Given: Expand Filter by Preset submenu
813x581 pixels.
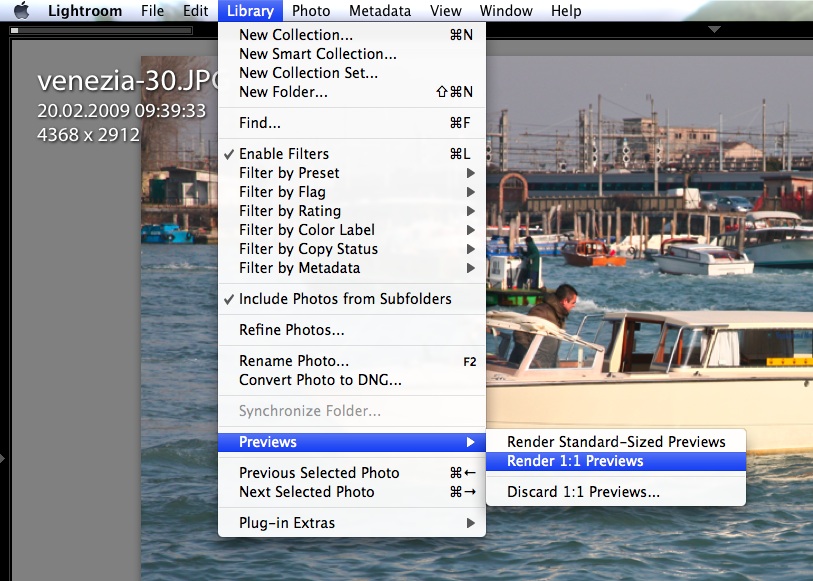Looking at the screenshot, I should click(289, 173).
